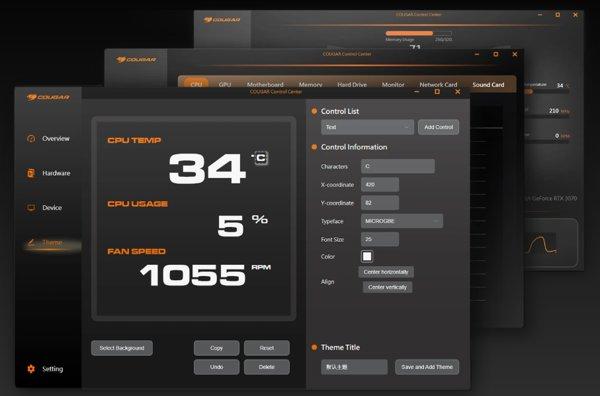Open the Control List type dropdown
Viewport: 600px width, 396px height.
367,127
